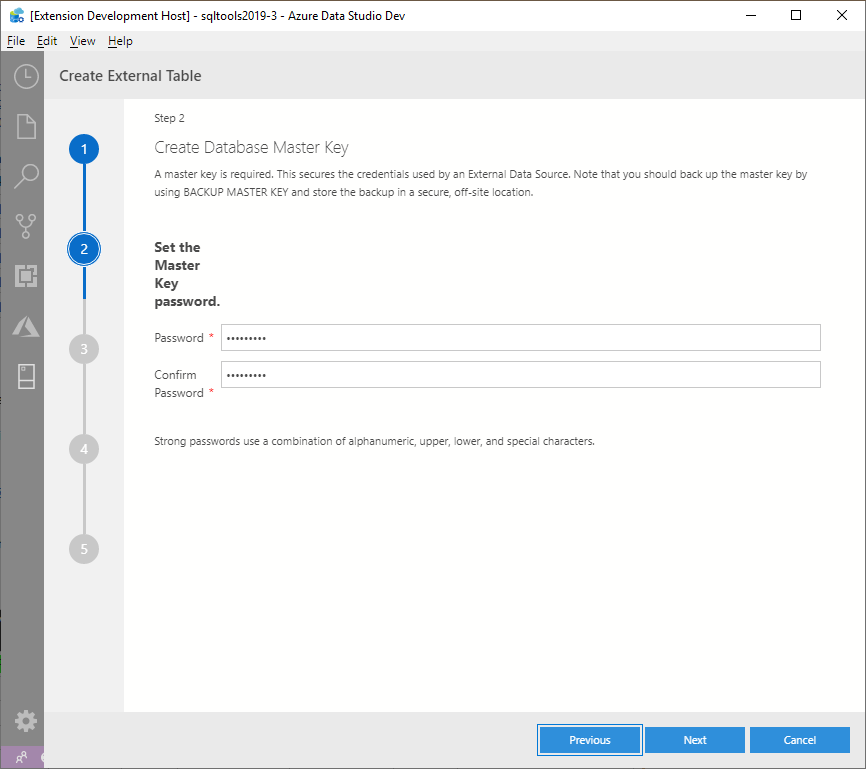Click the 'Step 2' label
866x769 pixels.
coord(170,118)
